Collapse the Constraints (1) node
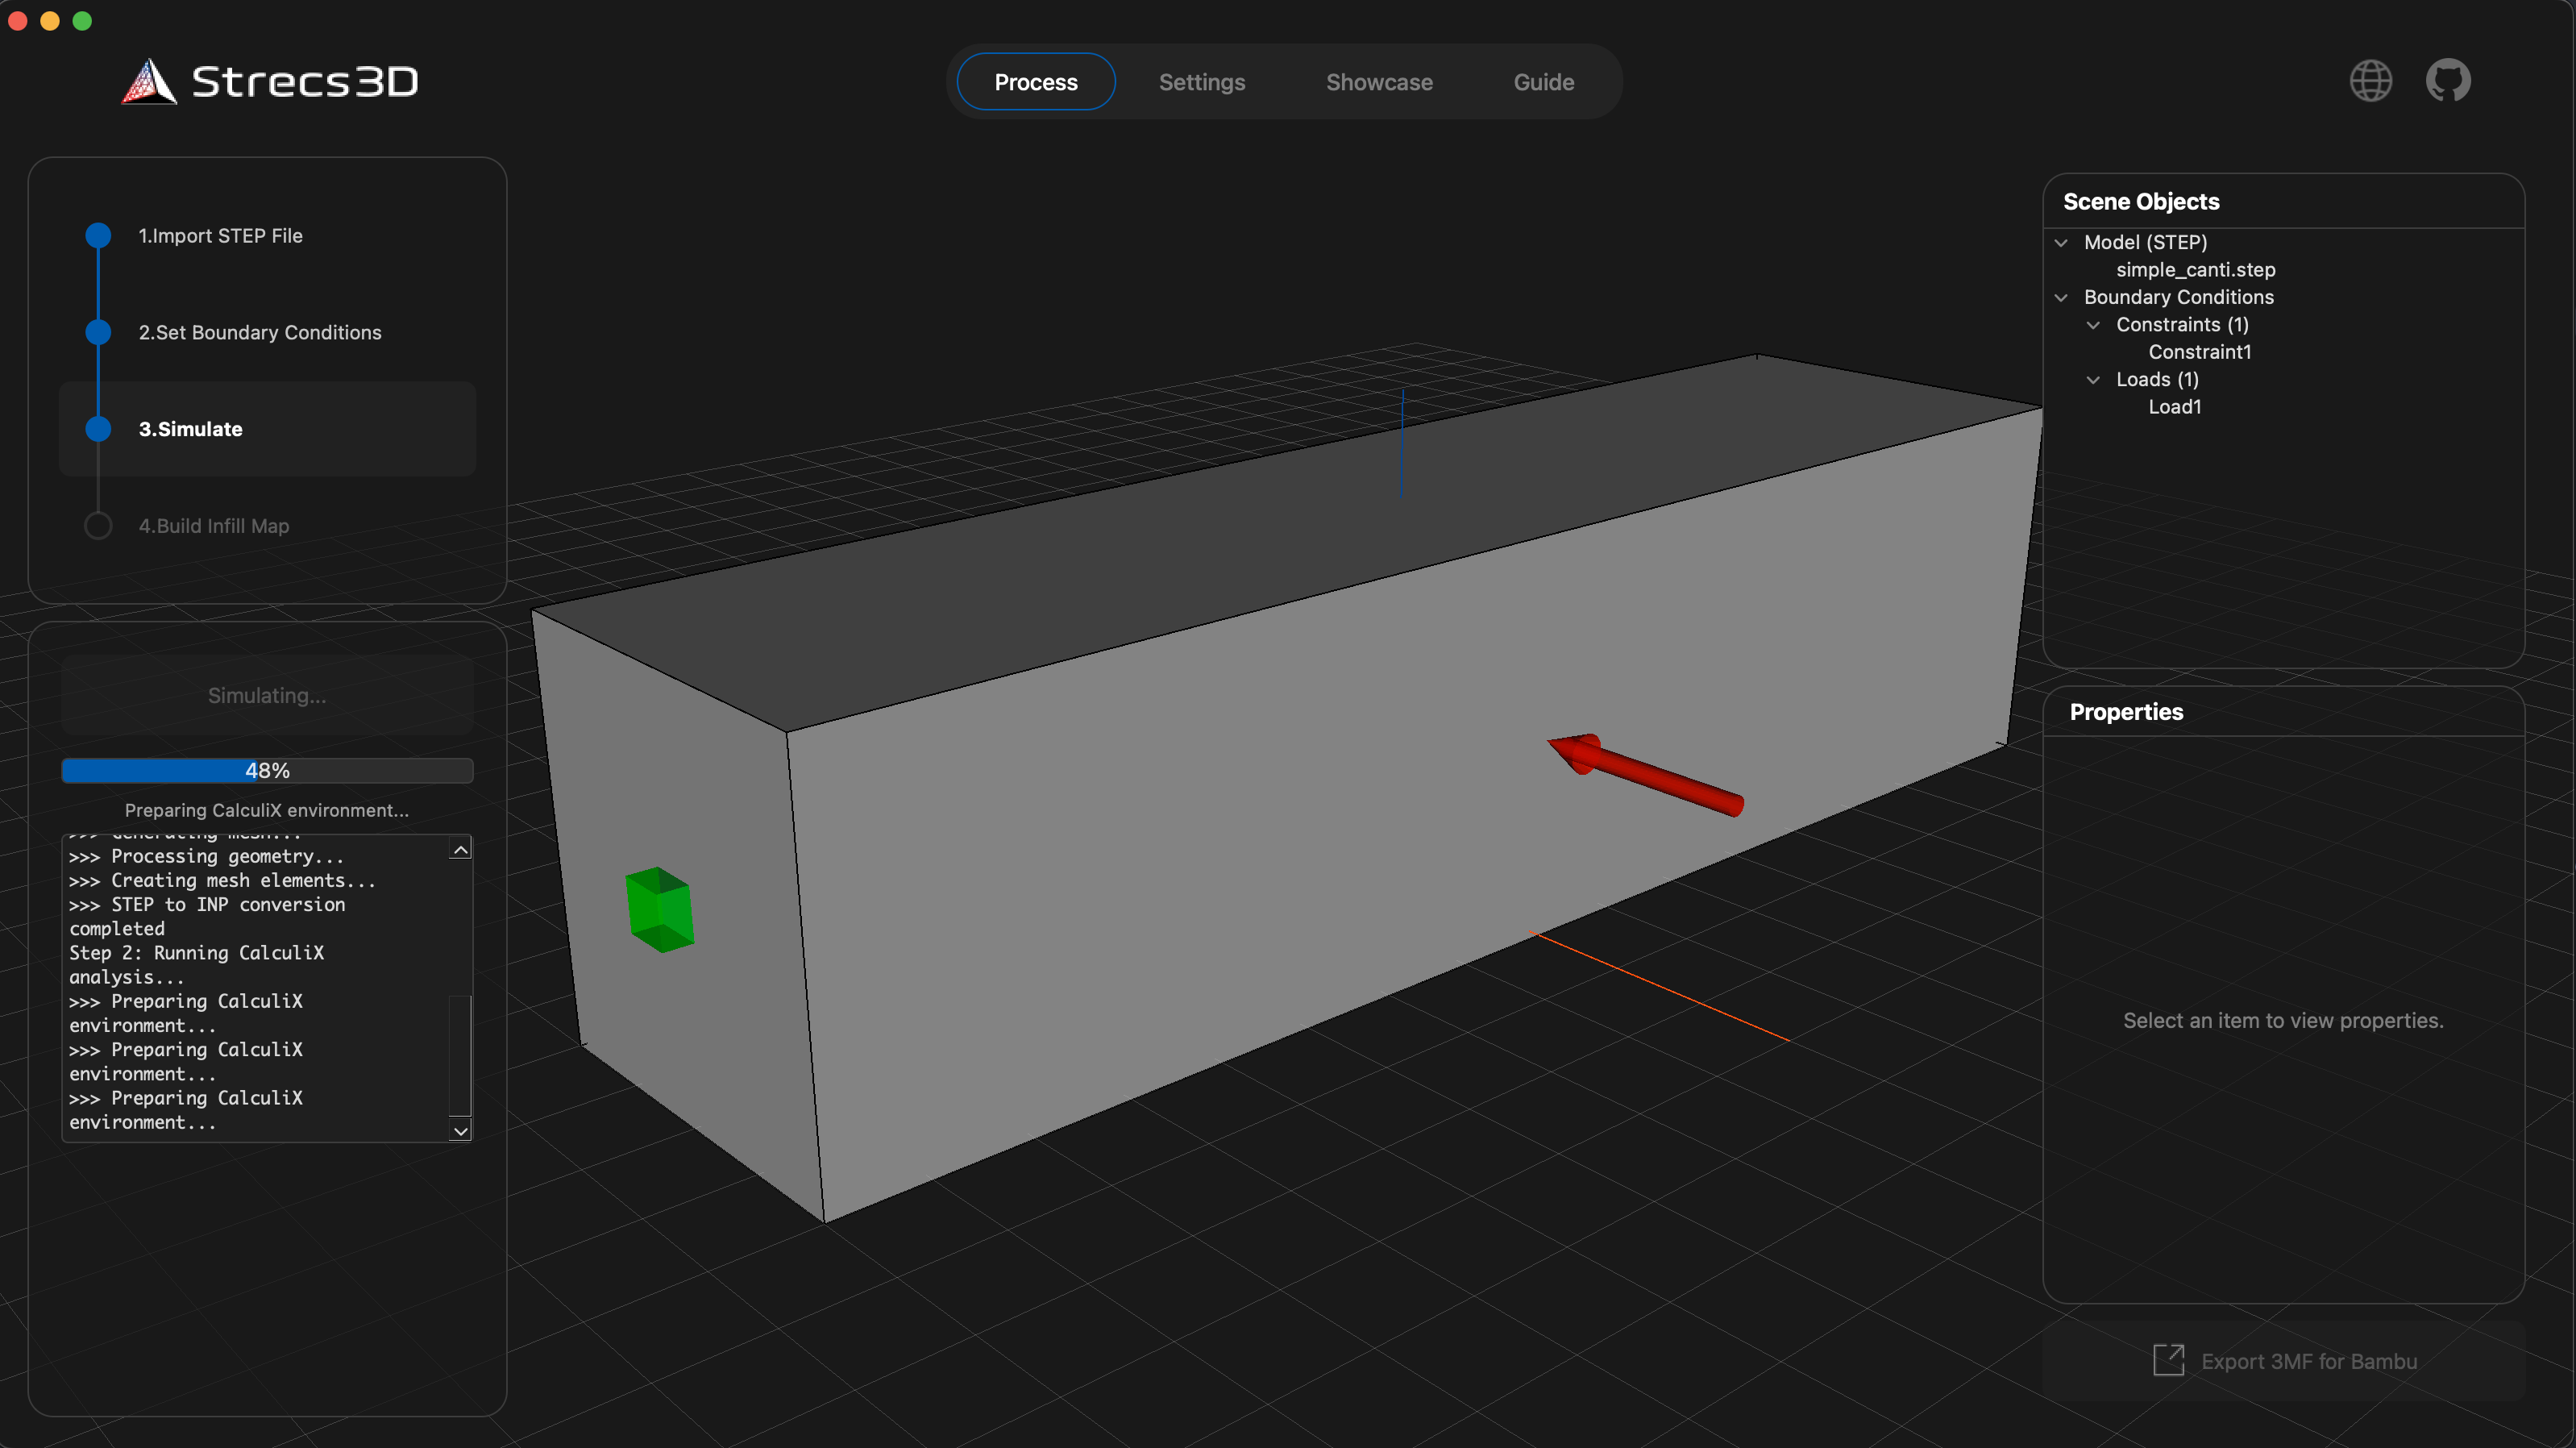The height and width of the screenshot is (1448, 2576). (2094, 324)
